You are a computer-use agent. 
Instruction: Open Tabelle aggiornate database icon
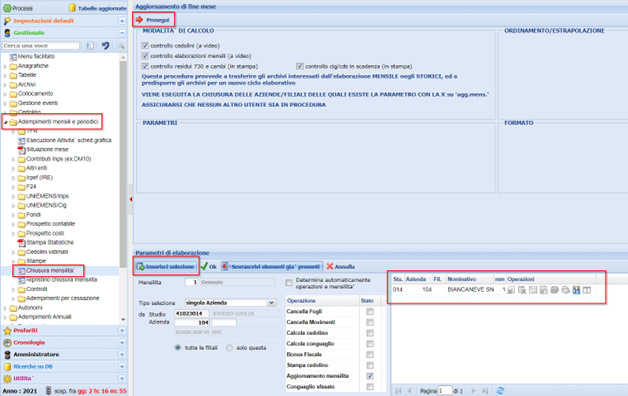[72, 8]
